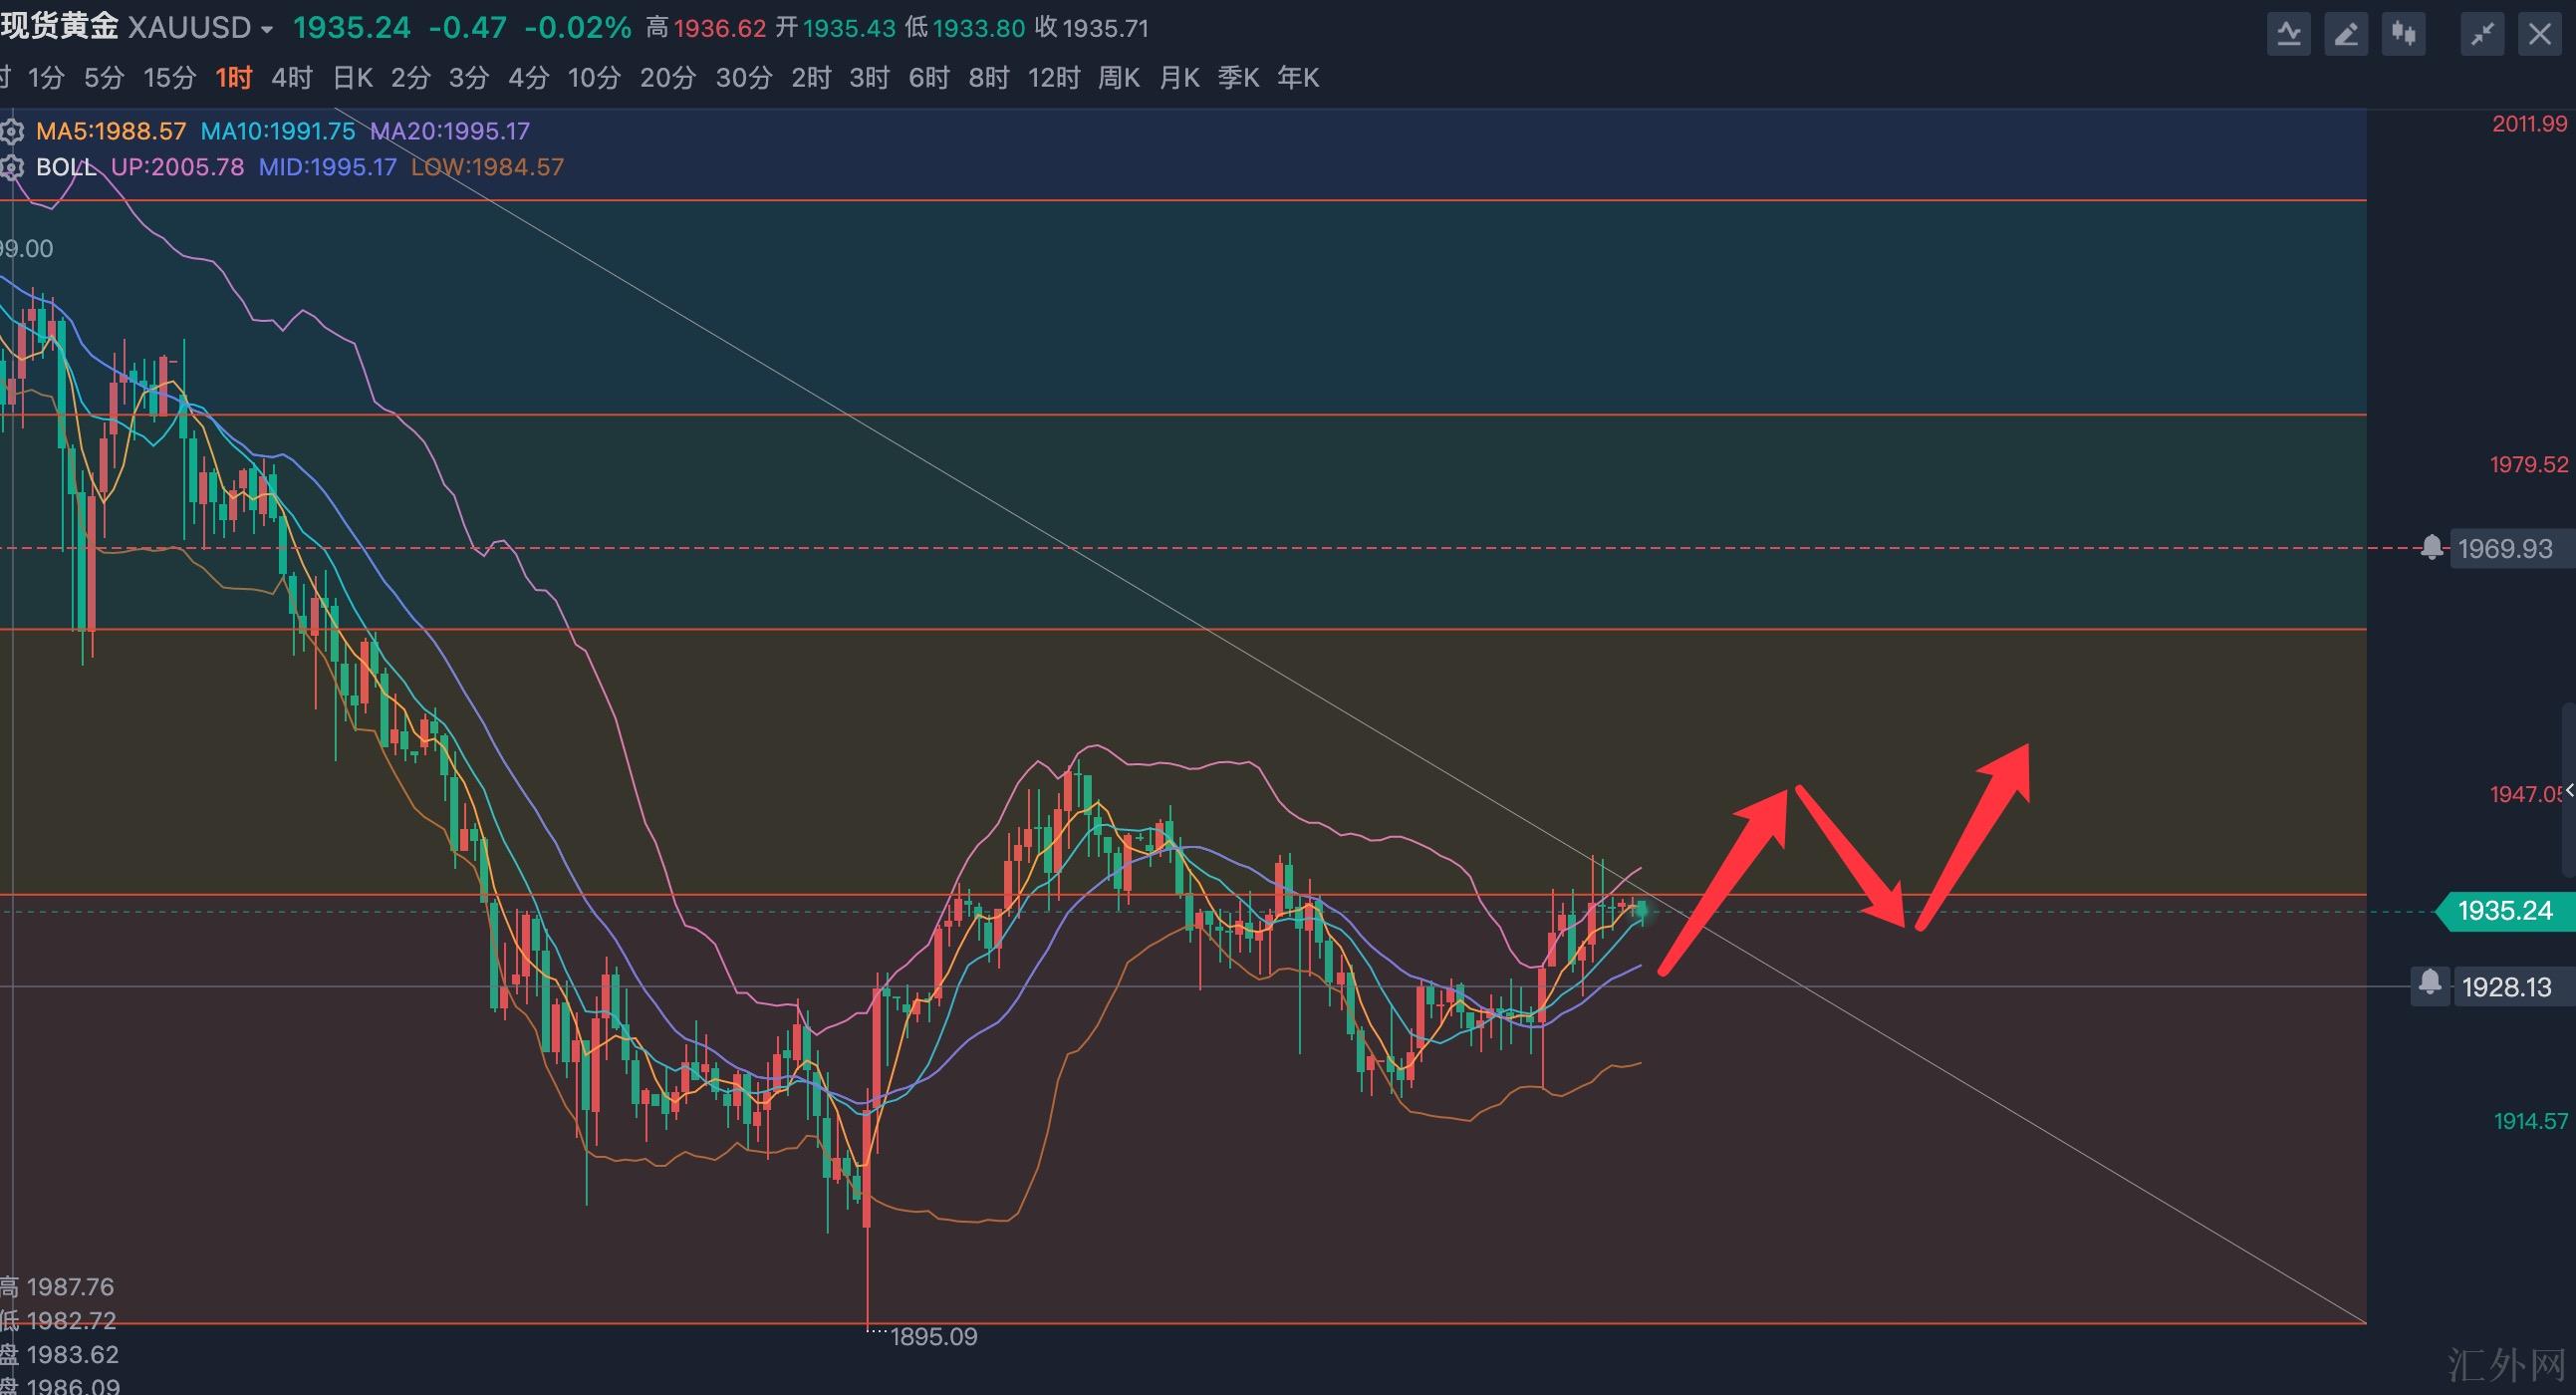Click the shrink fullscreen arrows icon

pyautogui.click(x=2482, y=36)
